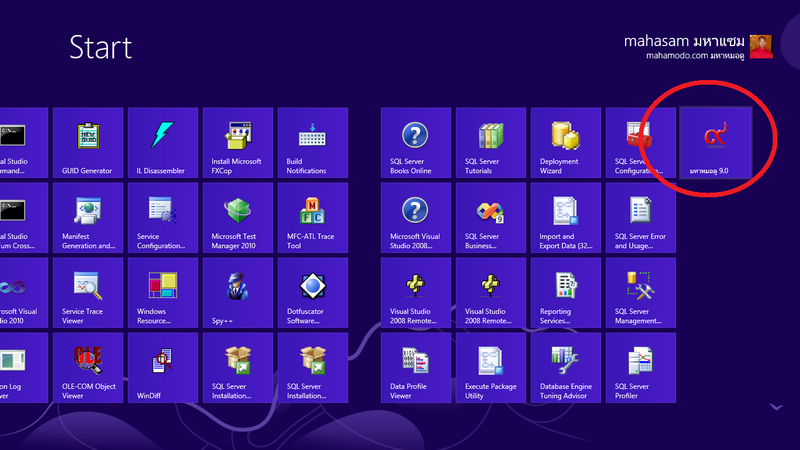This screenshot has height=450, width=800.
Task: Open SQL Server Configuration... tile
Action: tap(641, 143)
